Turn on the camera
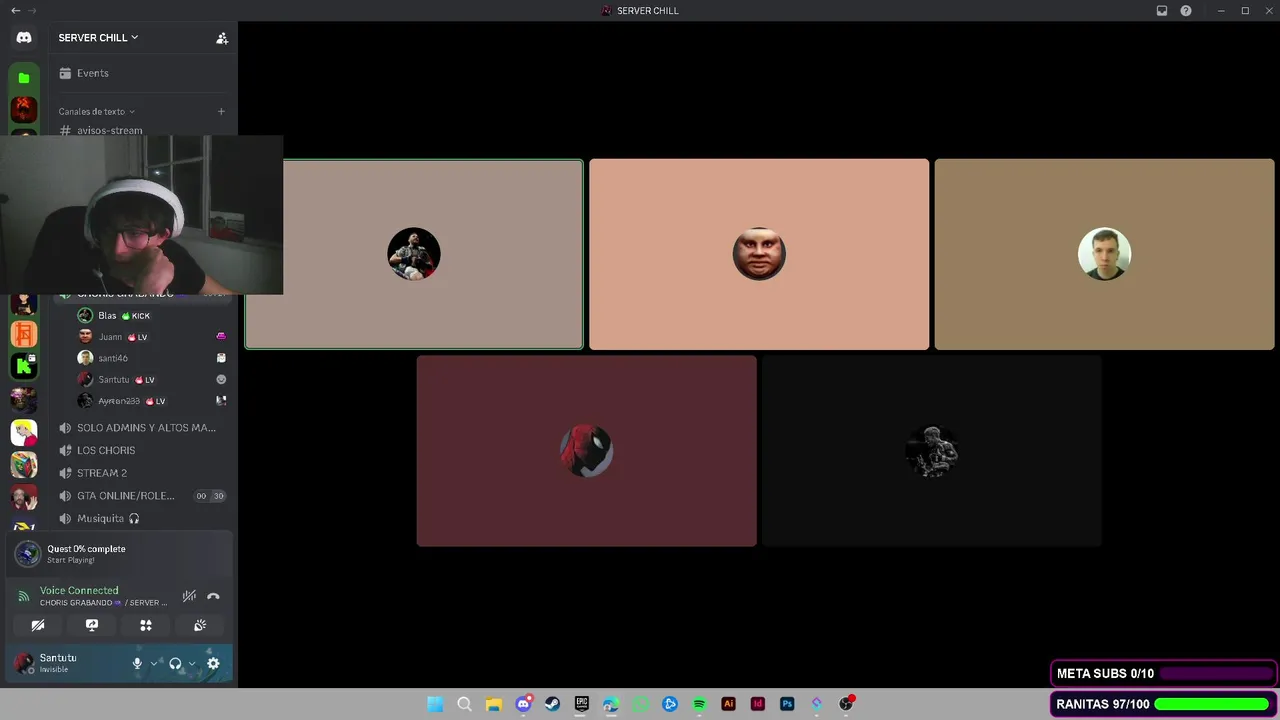1280x720 pixels. [38, 625]
